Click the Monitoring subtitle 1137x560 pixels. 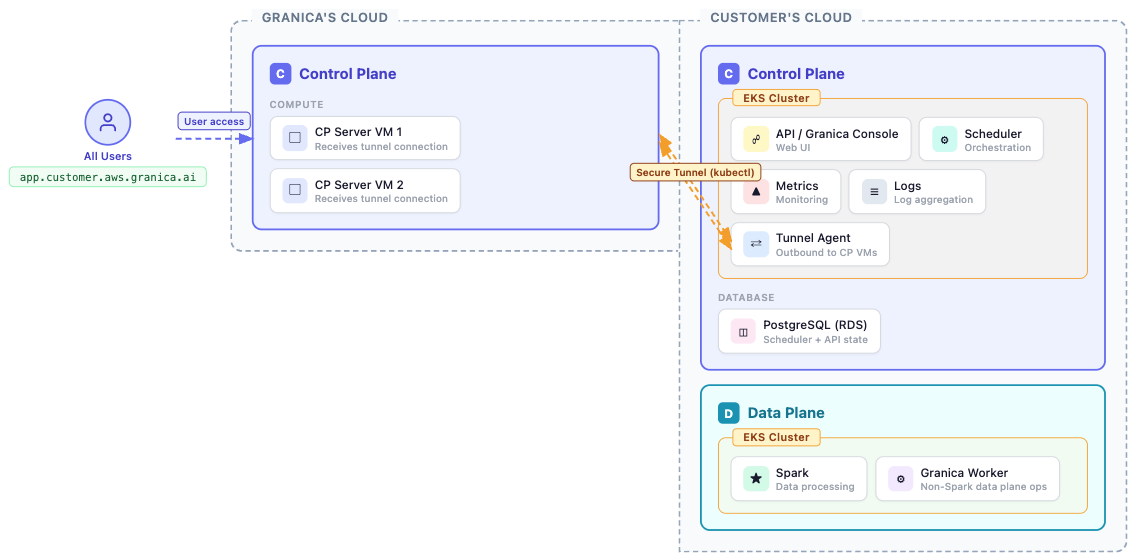pyautogui.click(x=801, y=199)
